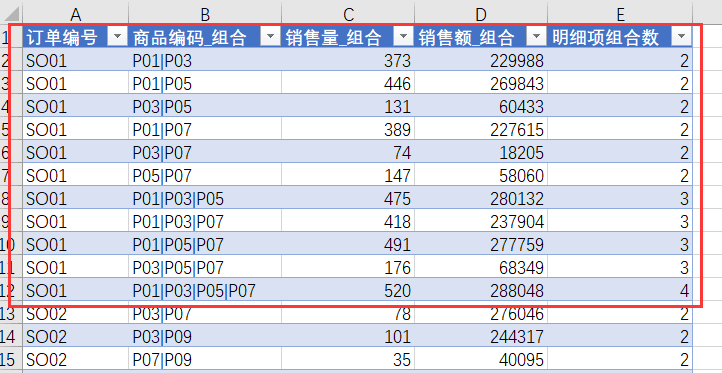The height and width of the screenshot is (373, 722).
Task: Select column E header
Action: [620, 14]
